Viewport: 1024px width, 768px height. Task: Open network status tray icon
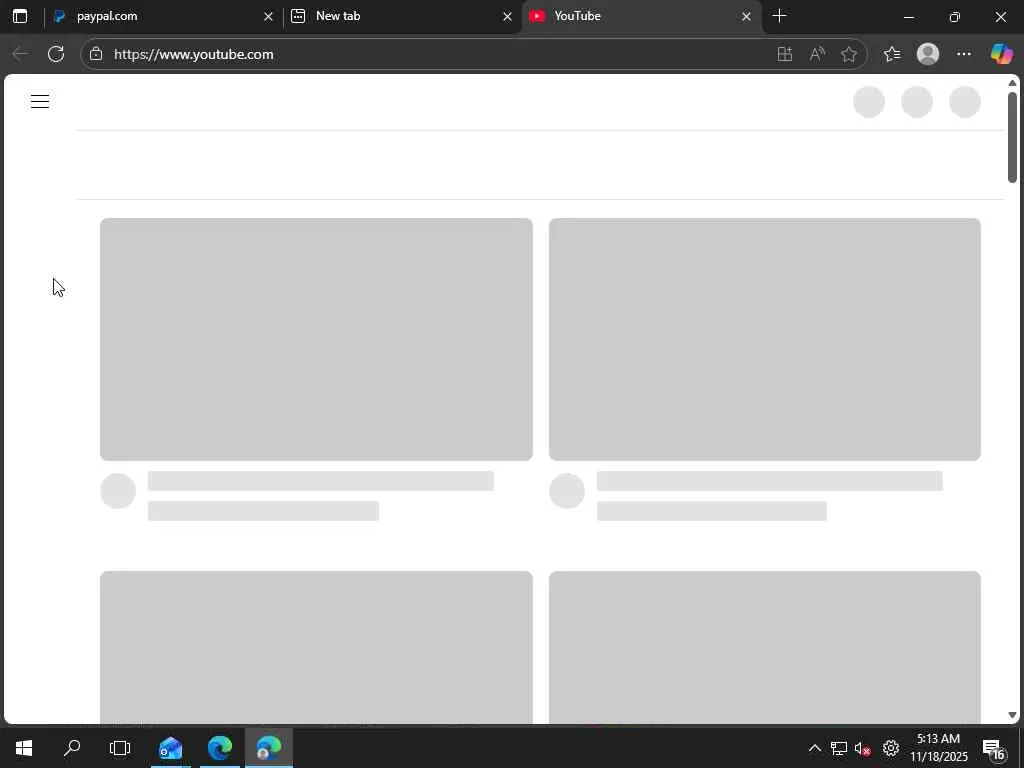coord(839,748)
